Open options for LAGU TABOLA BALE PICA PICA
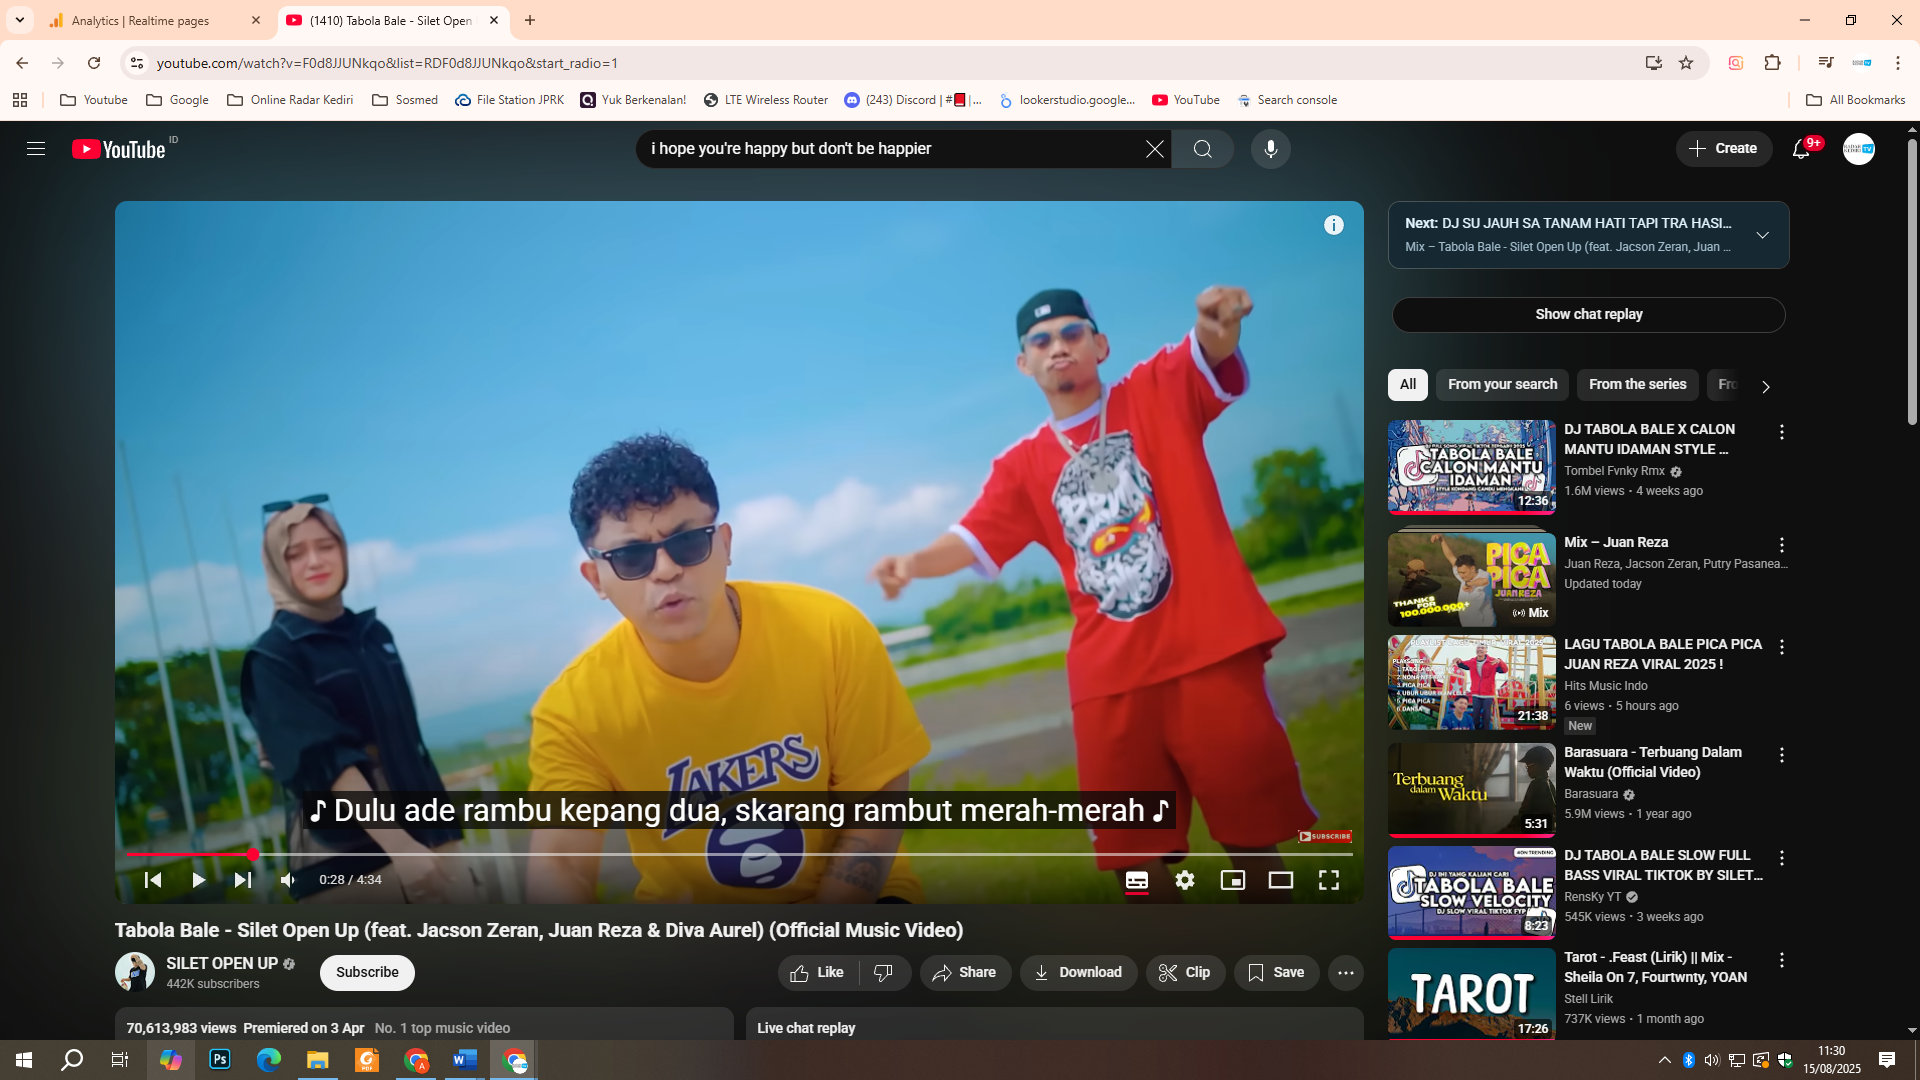The width and height of the screenshot is (1920, 1080). tap(1781, 647)
